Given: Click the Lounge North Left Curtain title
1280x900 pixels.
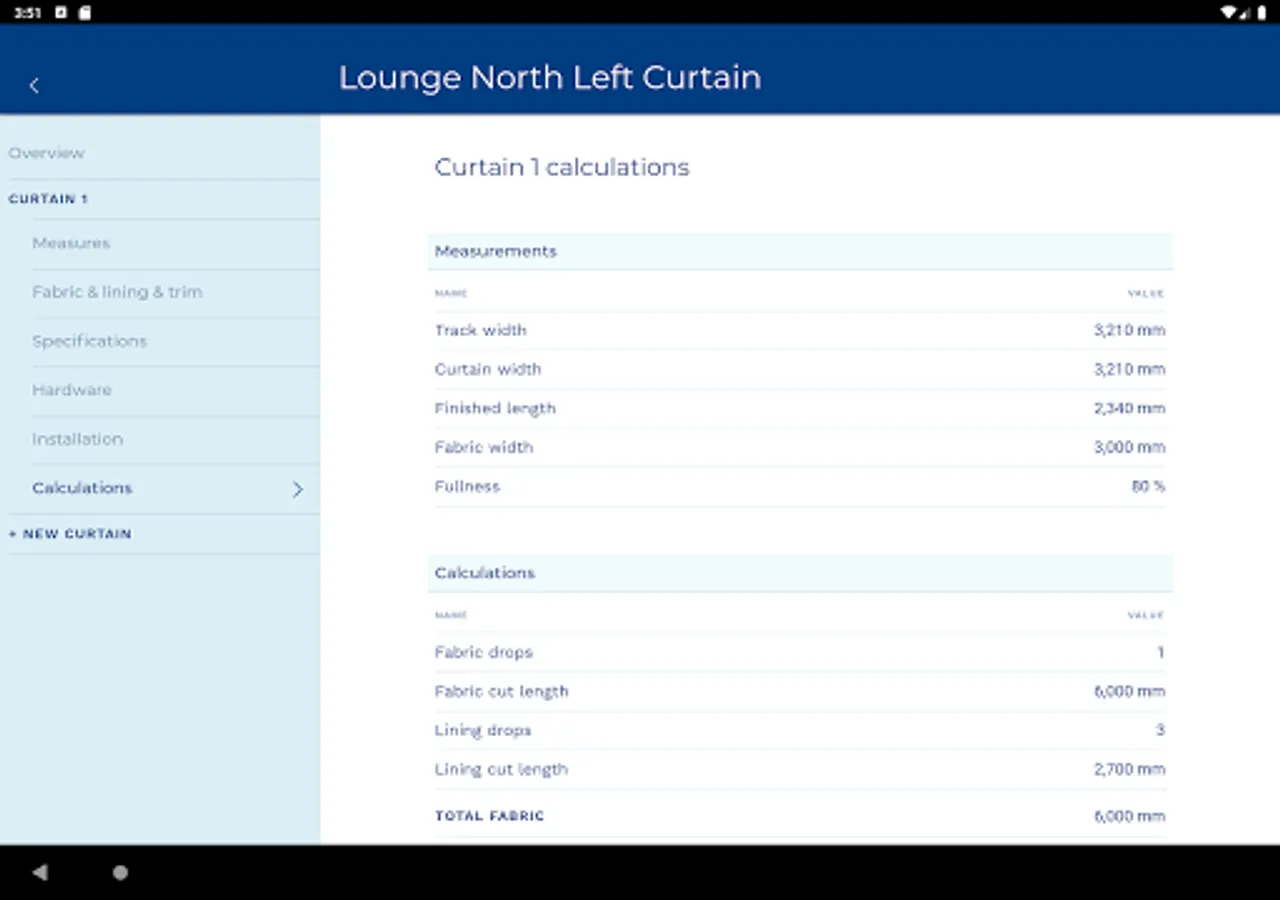Looking at the screenshot, I should click(550, 78).
